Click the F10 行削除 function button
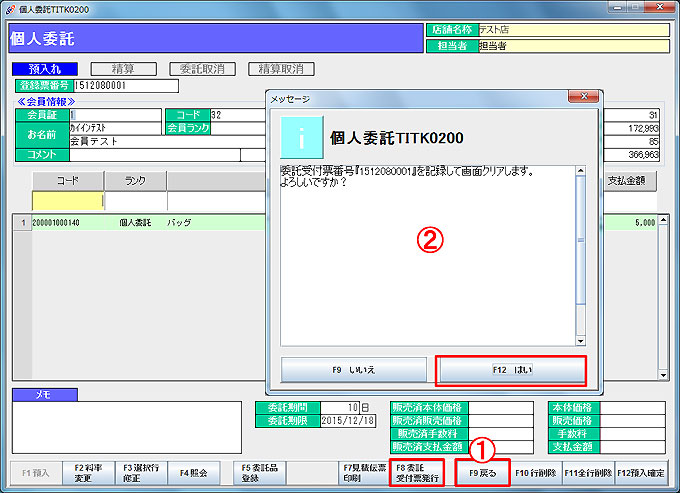 click(x=536, y=473)
